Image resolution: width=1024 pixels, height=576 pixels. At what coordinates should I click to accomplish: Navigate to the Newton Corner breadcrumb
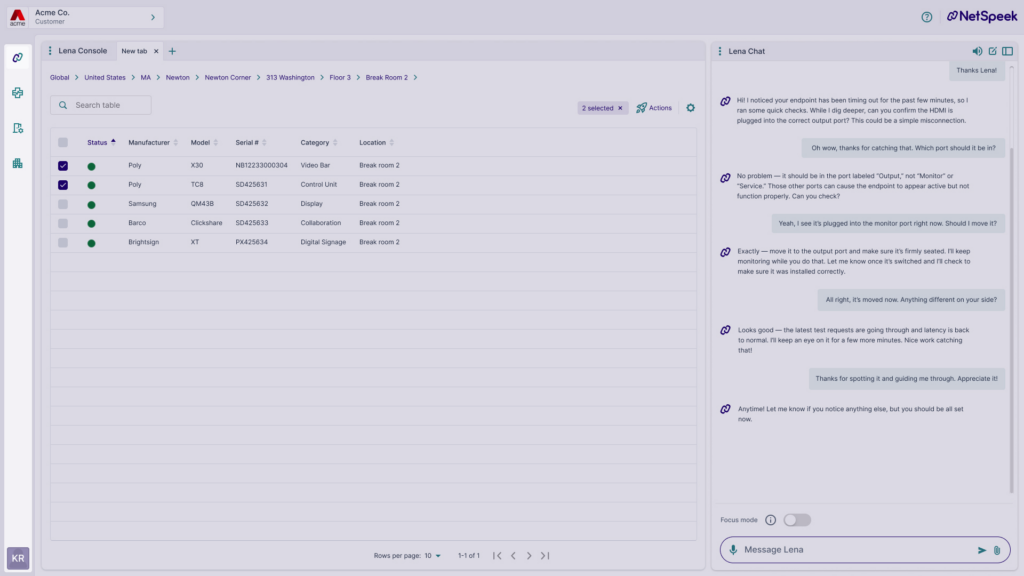pos(228,77)
